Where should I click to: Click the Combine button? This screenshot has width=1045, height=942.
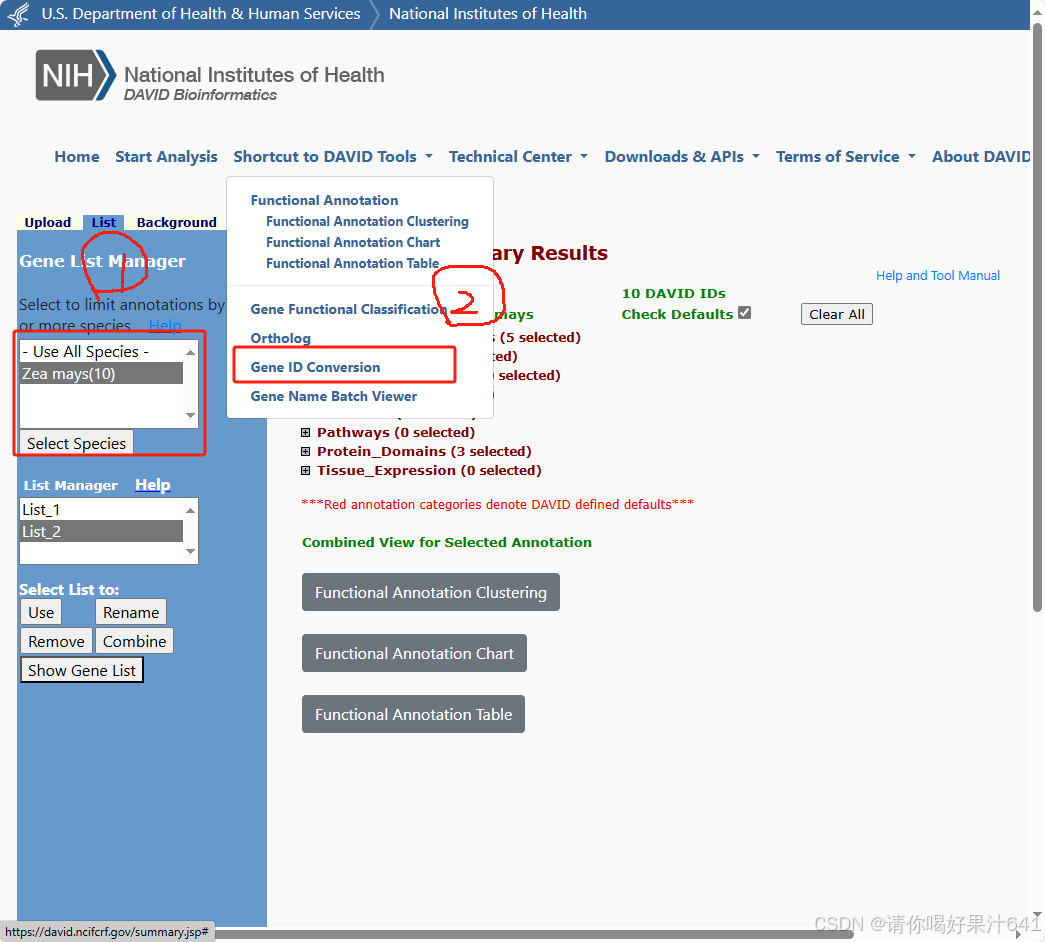(x=135, y=641)
